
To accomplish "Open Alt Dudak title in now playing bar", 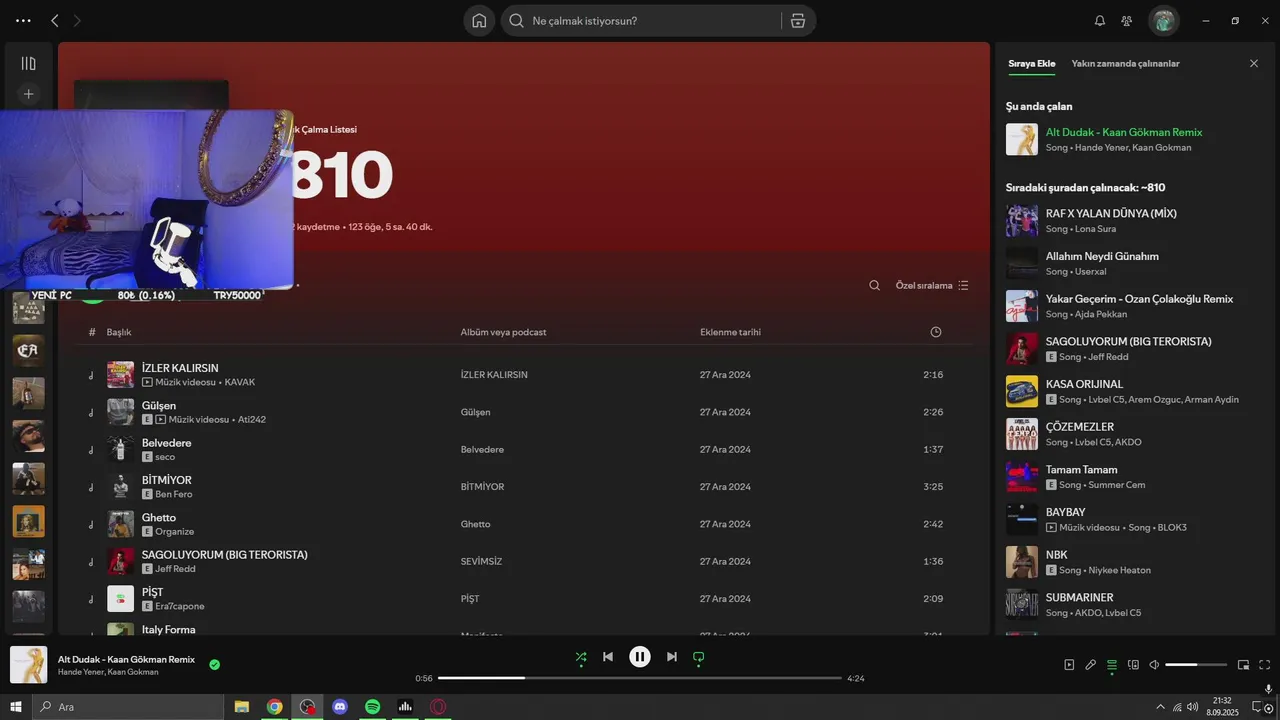I will click(126, 660).
